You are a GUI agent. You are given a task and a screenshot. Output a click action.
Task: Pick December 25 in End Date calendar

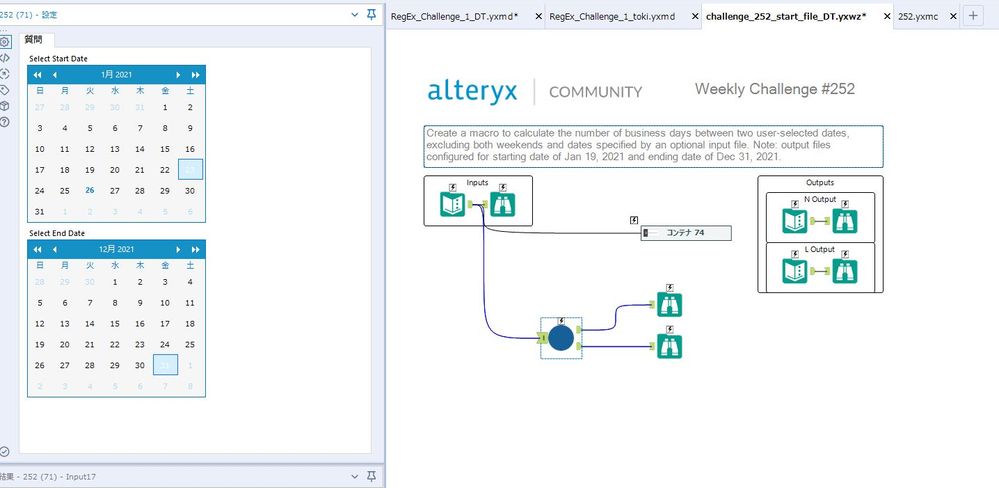190,345
